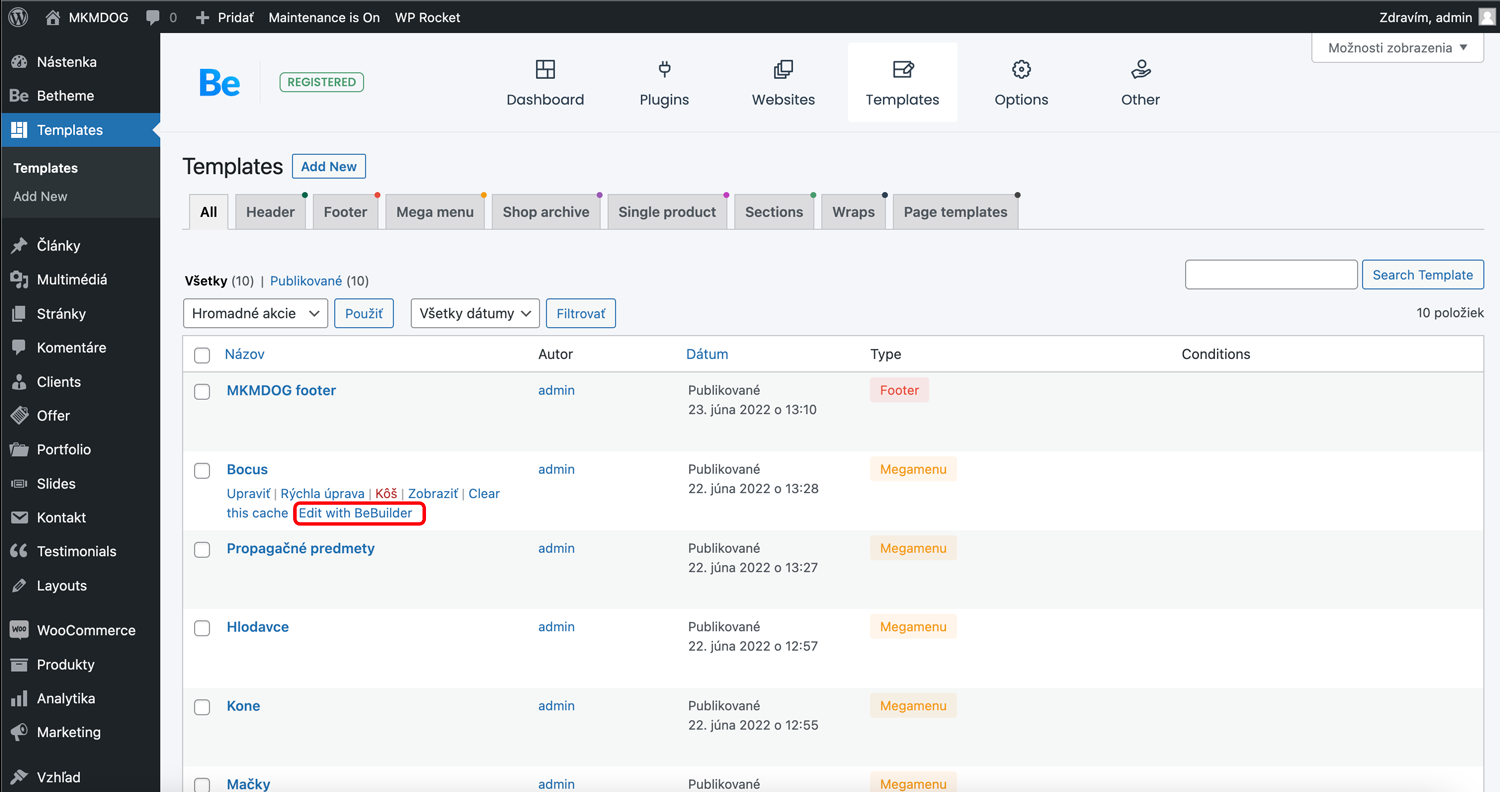Click the WooCommerce icon in sidebar
Viewport: 1500px width, 792px height.
19,630
